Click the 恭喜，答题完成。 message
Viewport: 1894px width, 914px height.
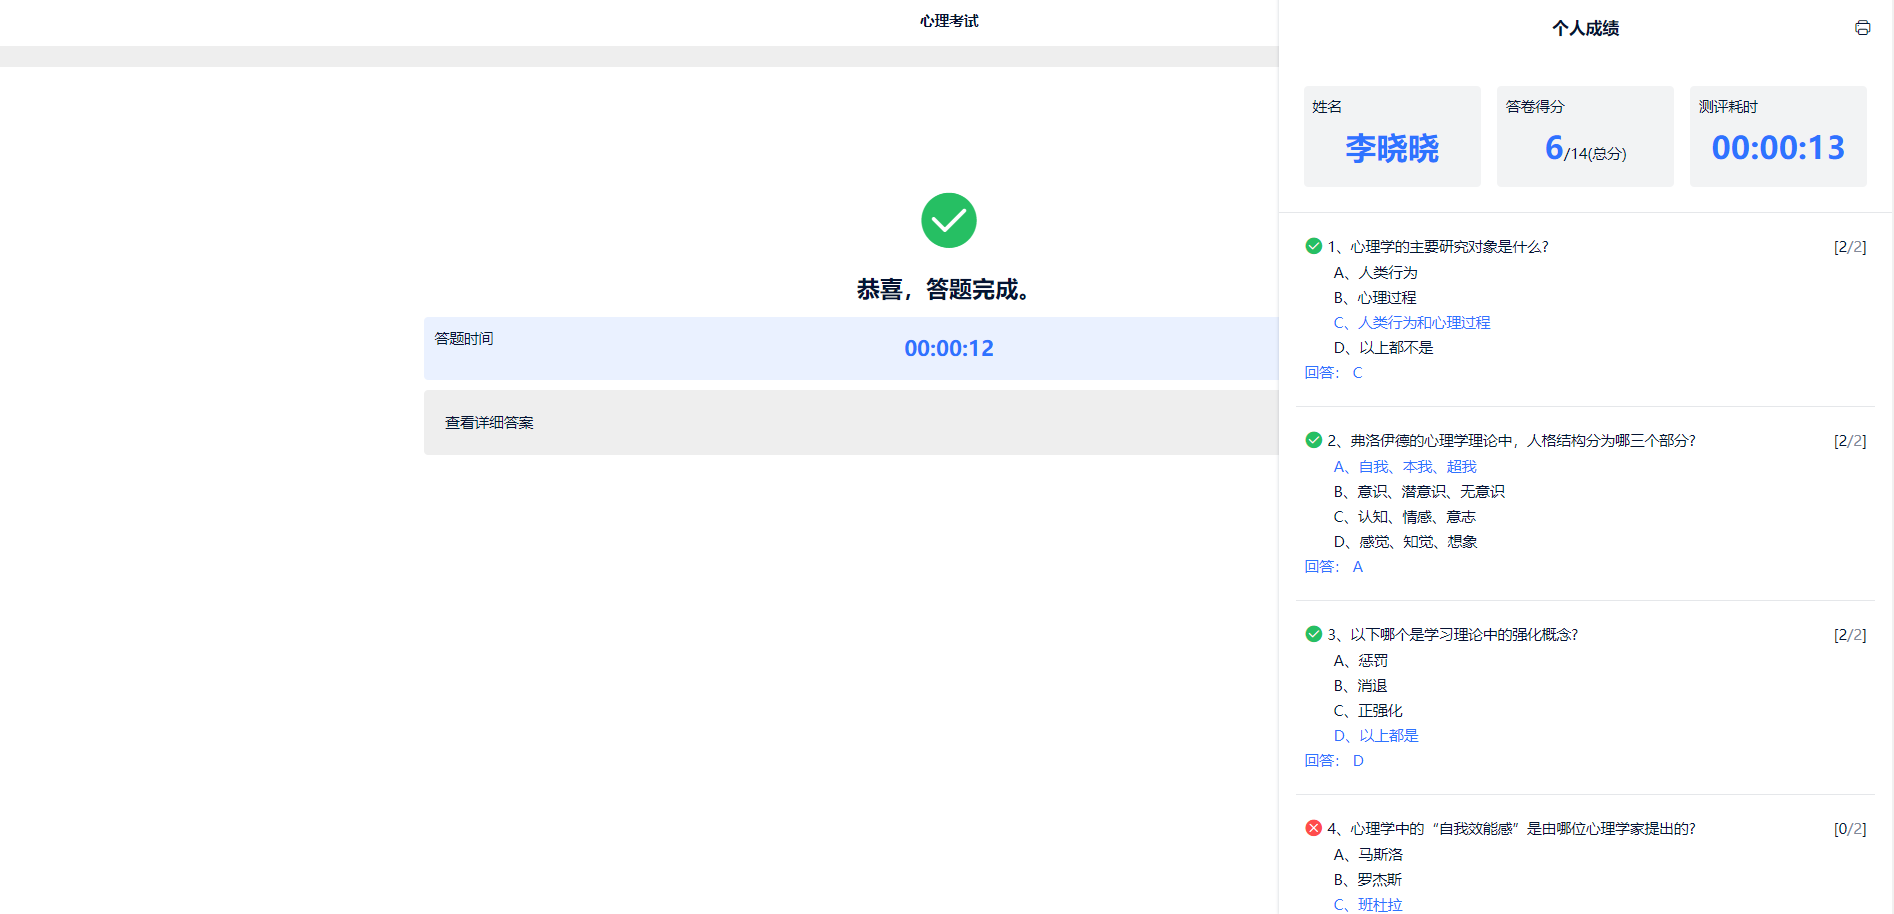pyautogui.click(x=944, y=289)
